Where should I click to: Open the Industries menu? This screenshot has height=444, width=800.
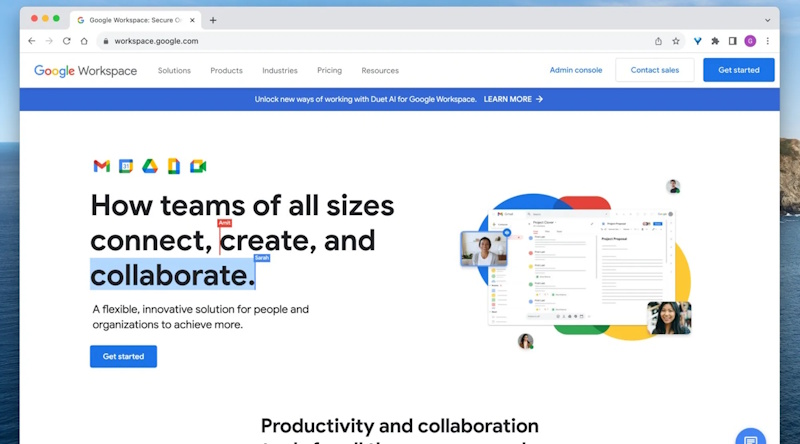pos(280,70)
